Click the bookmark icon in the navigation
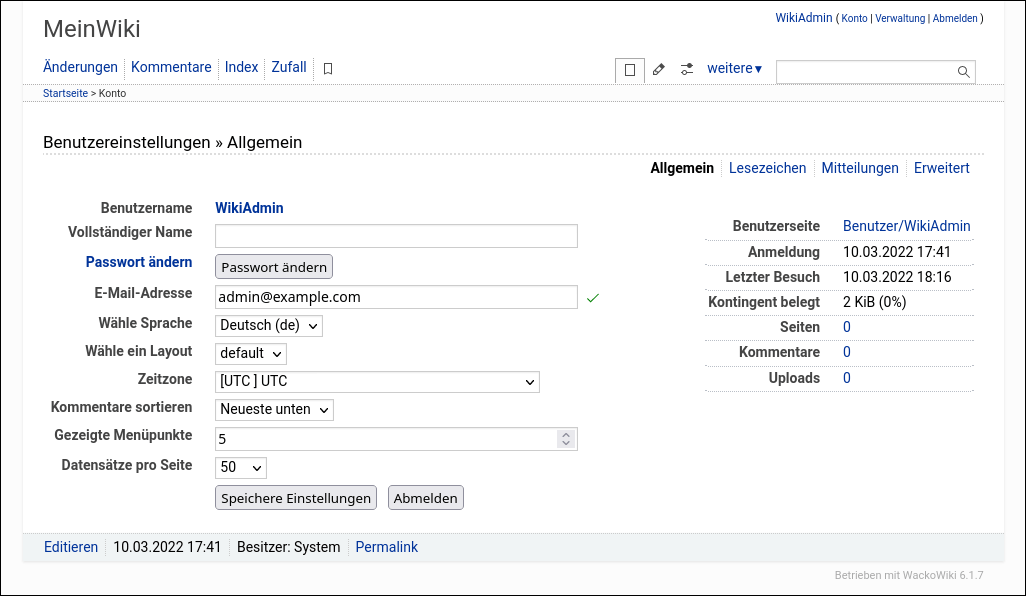This screenshot has width=1026, height=596. click(x=327, y=67)
